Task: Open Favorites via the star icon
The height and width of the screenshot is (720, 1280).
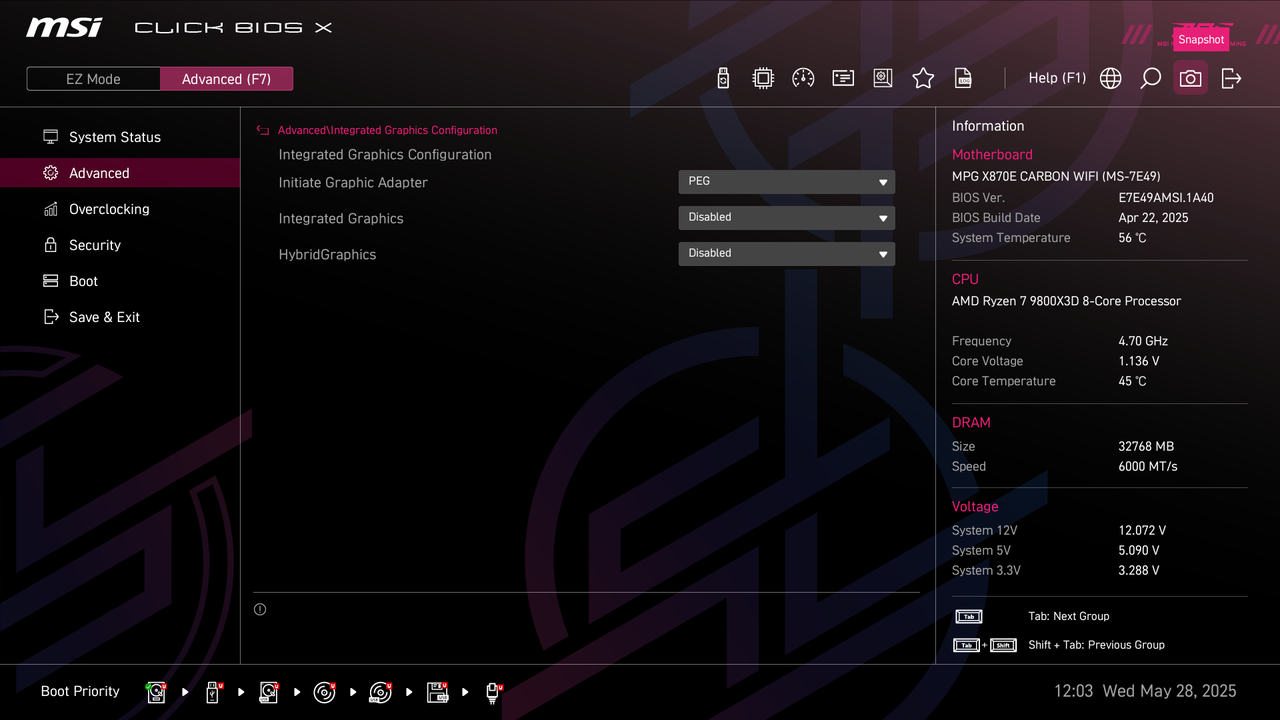Action: 923,78
